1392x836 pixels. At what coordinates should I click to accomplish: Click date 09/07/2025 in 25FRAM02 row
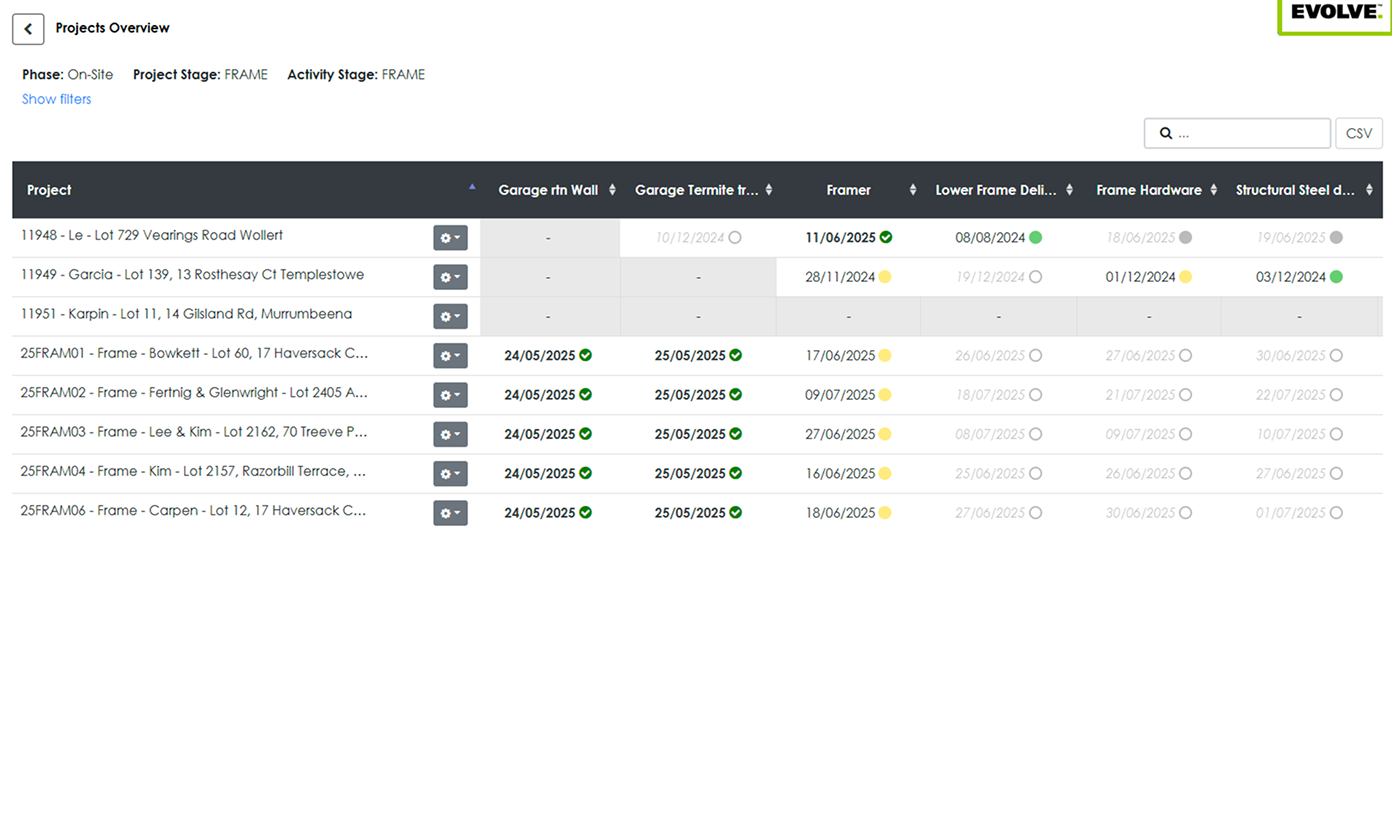click(840, 395)
